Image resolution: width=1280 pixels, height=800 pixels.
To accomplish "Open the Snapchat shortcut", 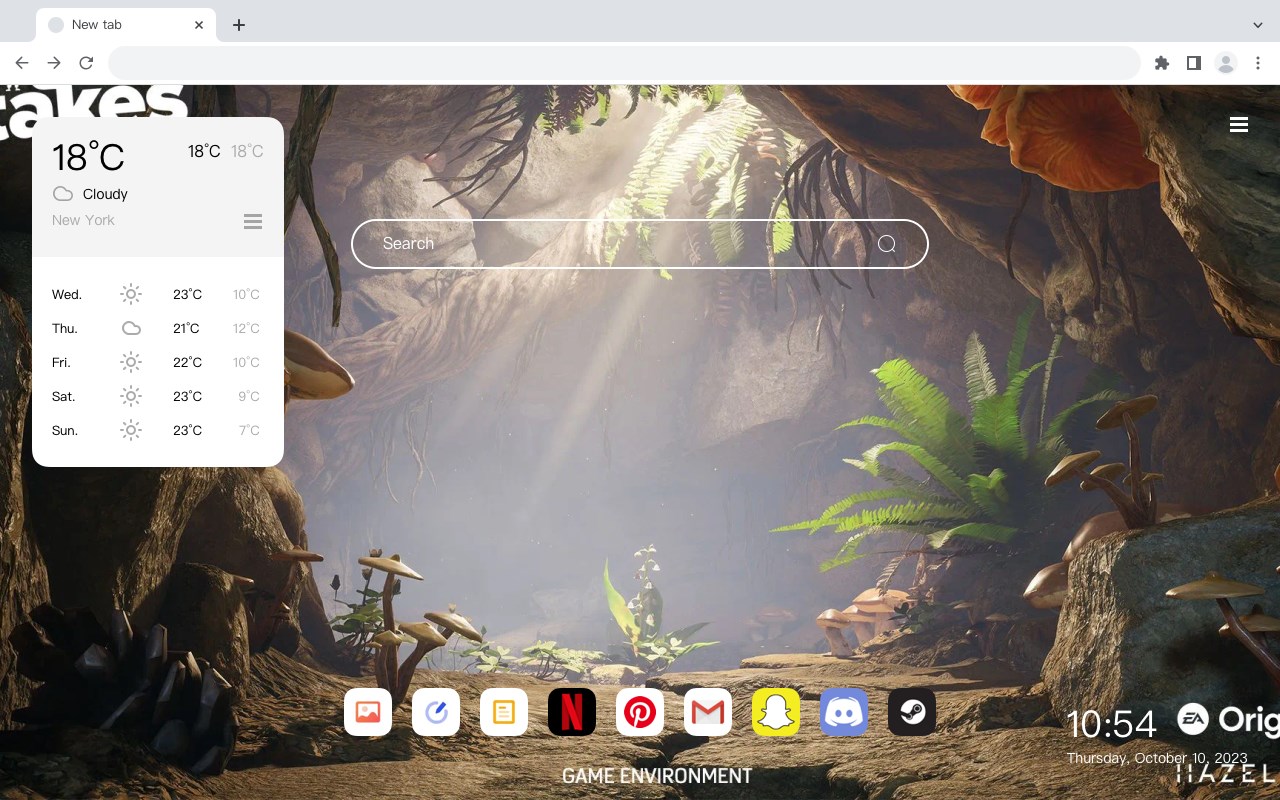I will click(776, 712).
